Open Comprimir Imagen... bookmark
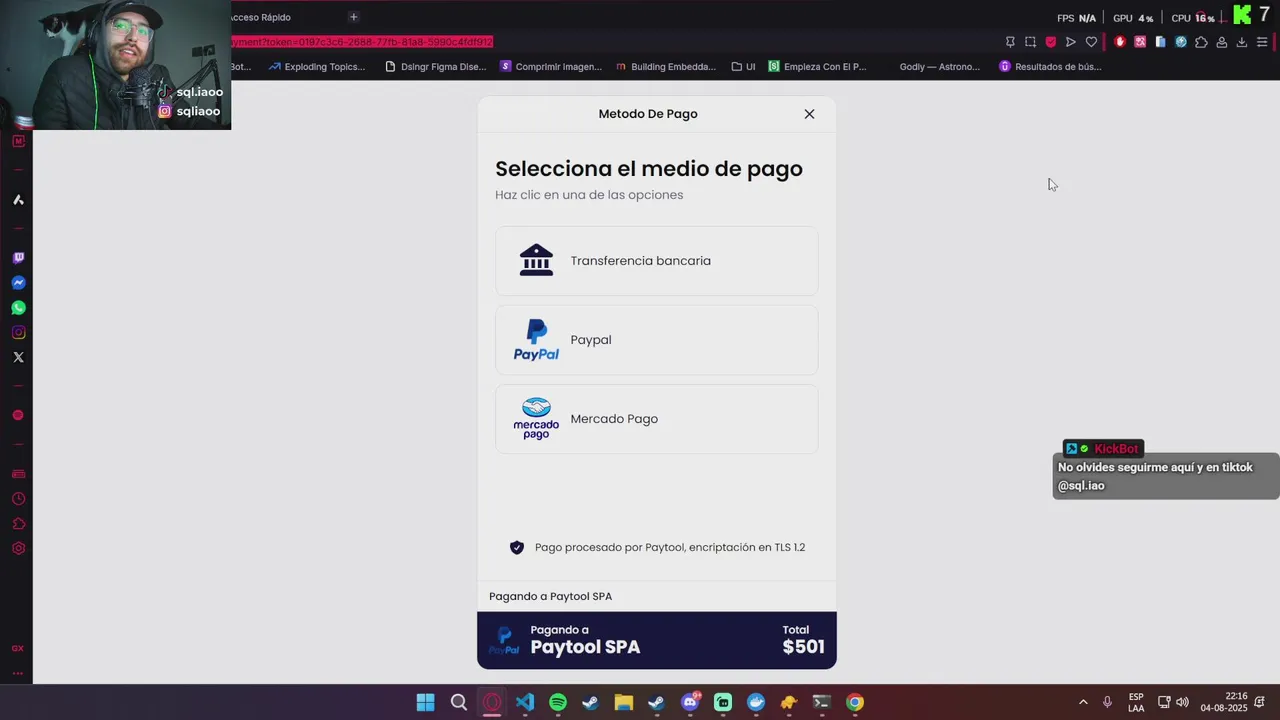1280x720 pixels. click(551, 67)
